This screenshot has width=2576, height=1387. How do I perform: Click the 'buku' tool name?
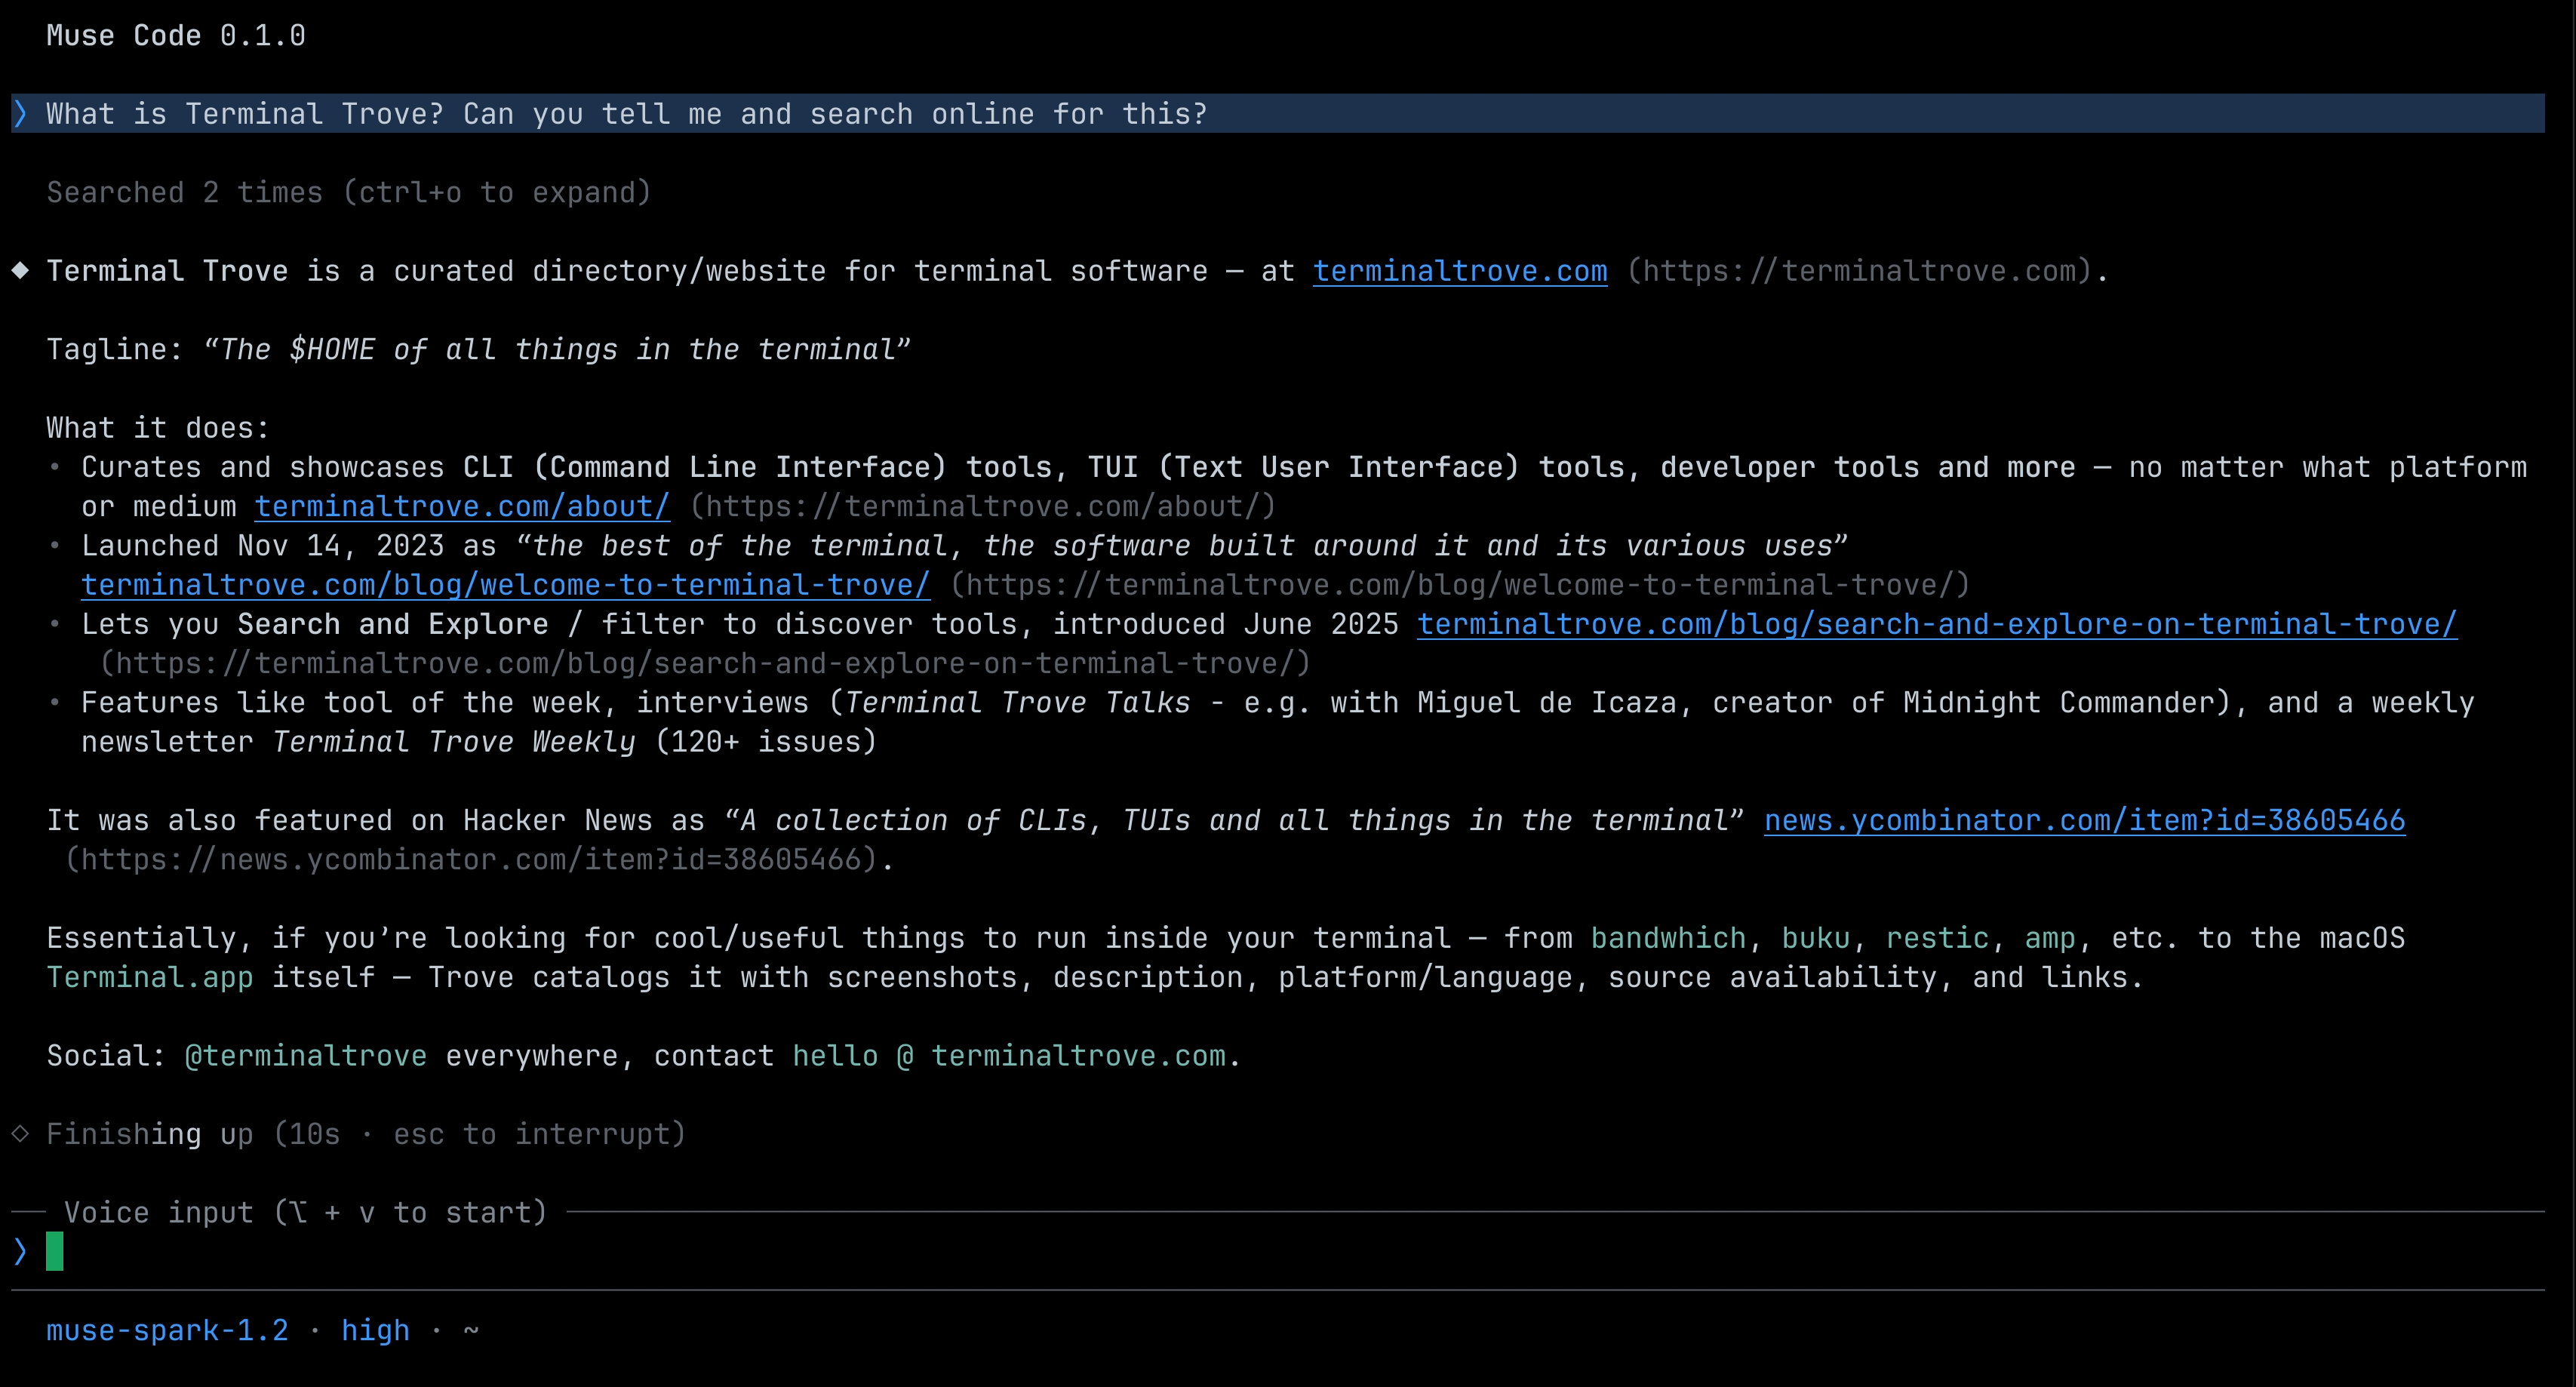1816,939
